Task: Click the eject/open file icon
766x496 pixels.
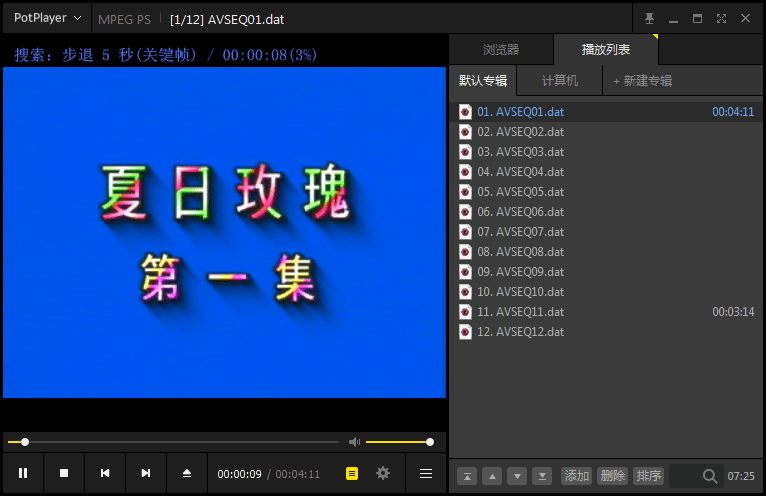Action: [x=187, y=473]
